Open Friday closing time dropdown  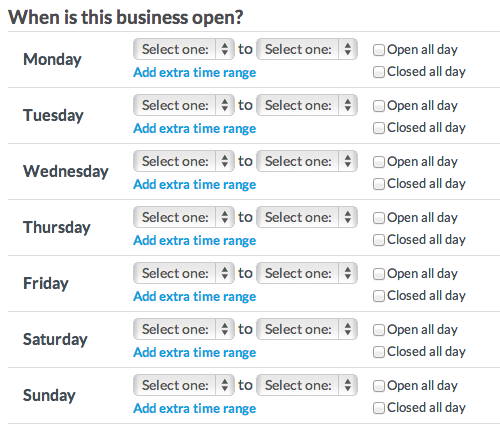307,273
